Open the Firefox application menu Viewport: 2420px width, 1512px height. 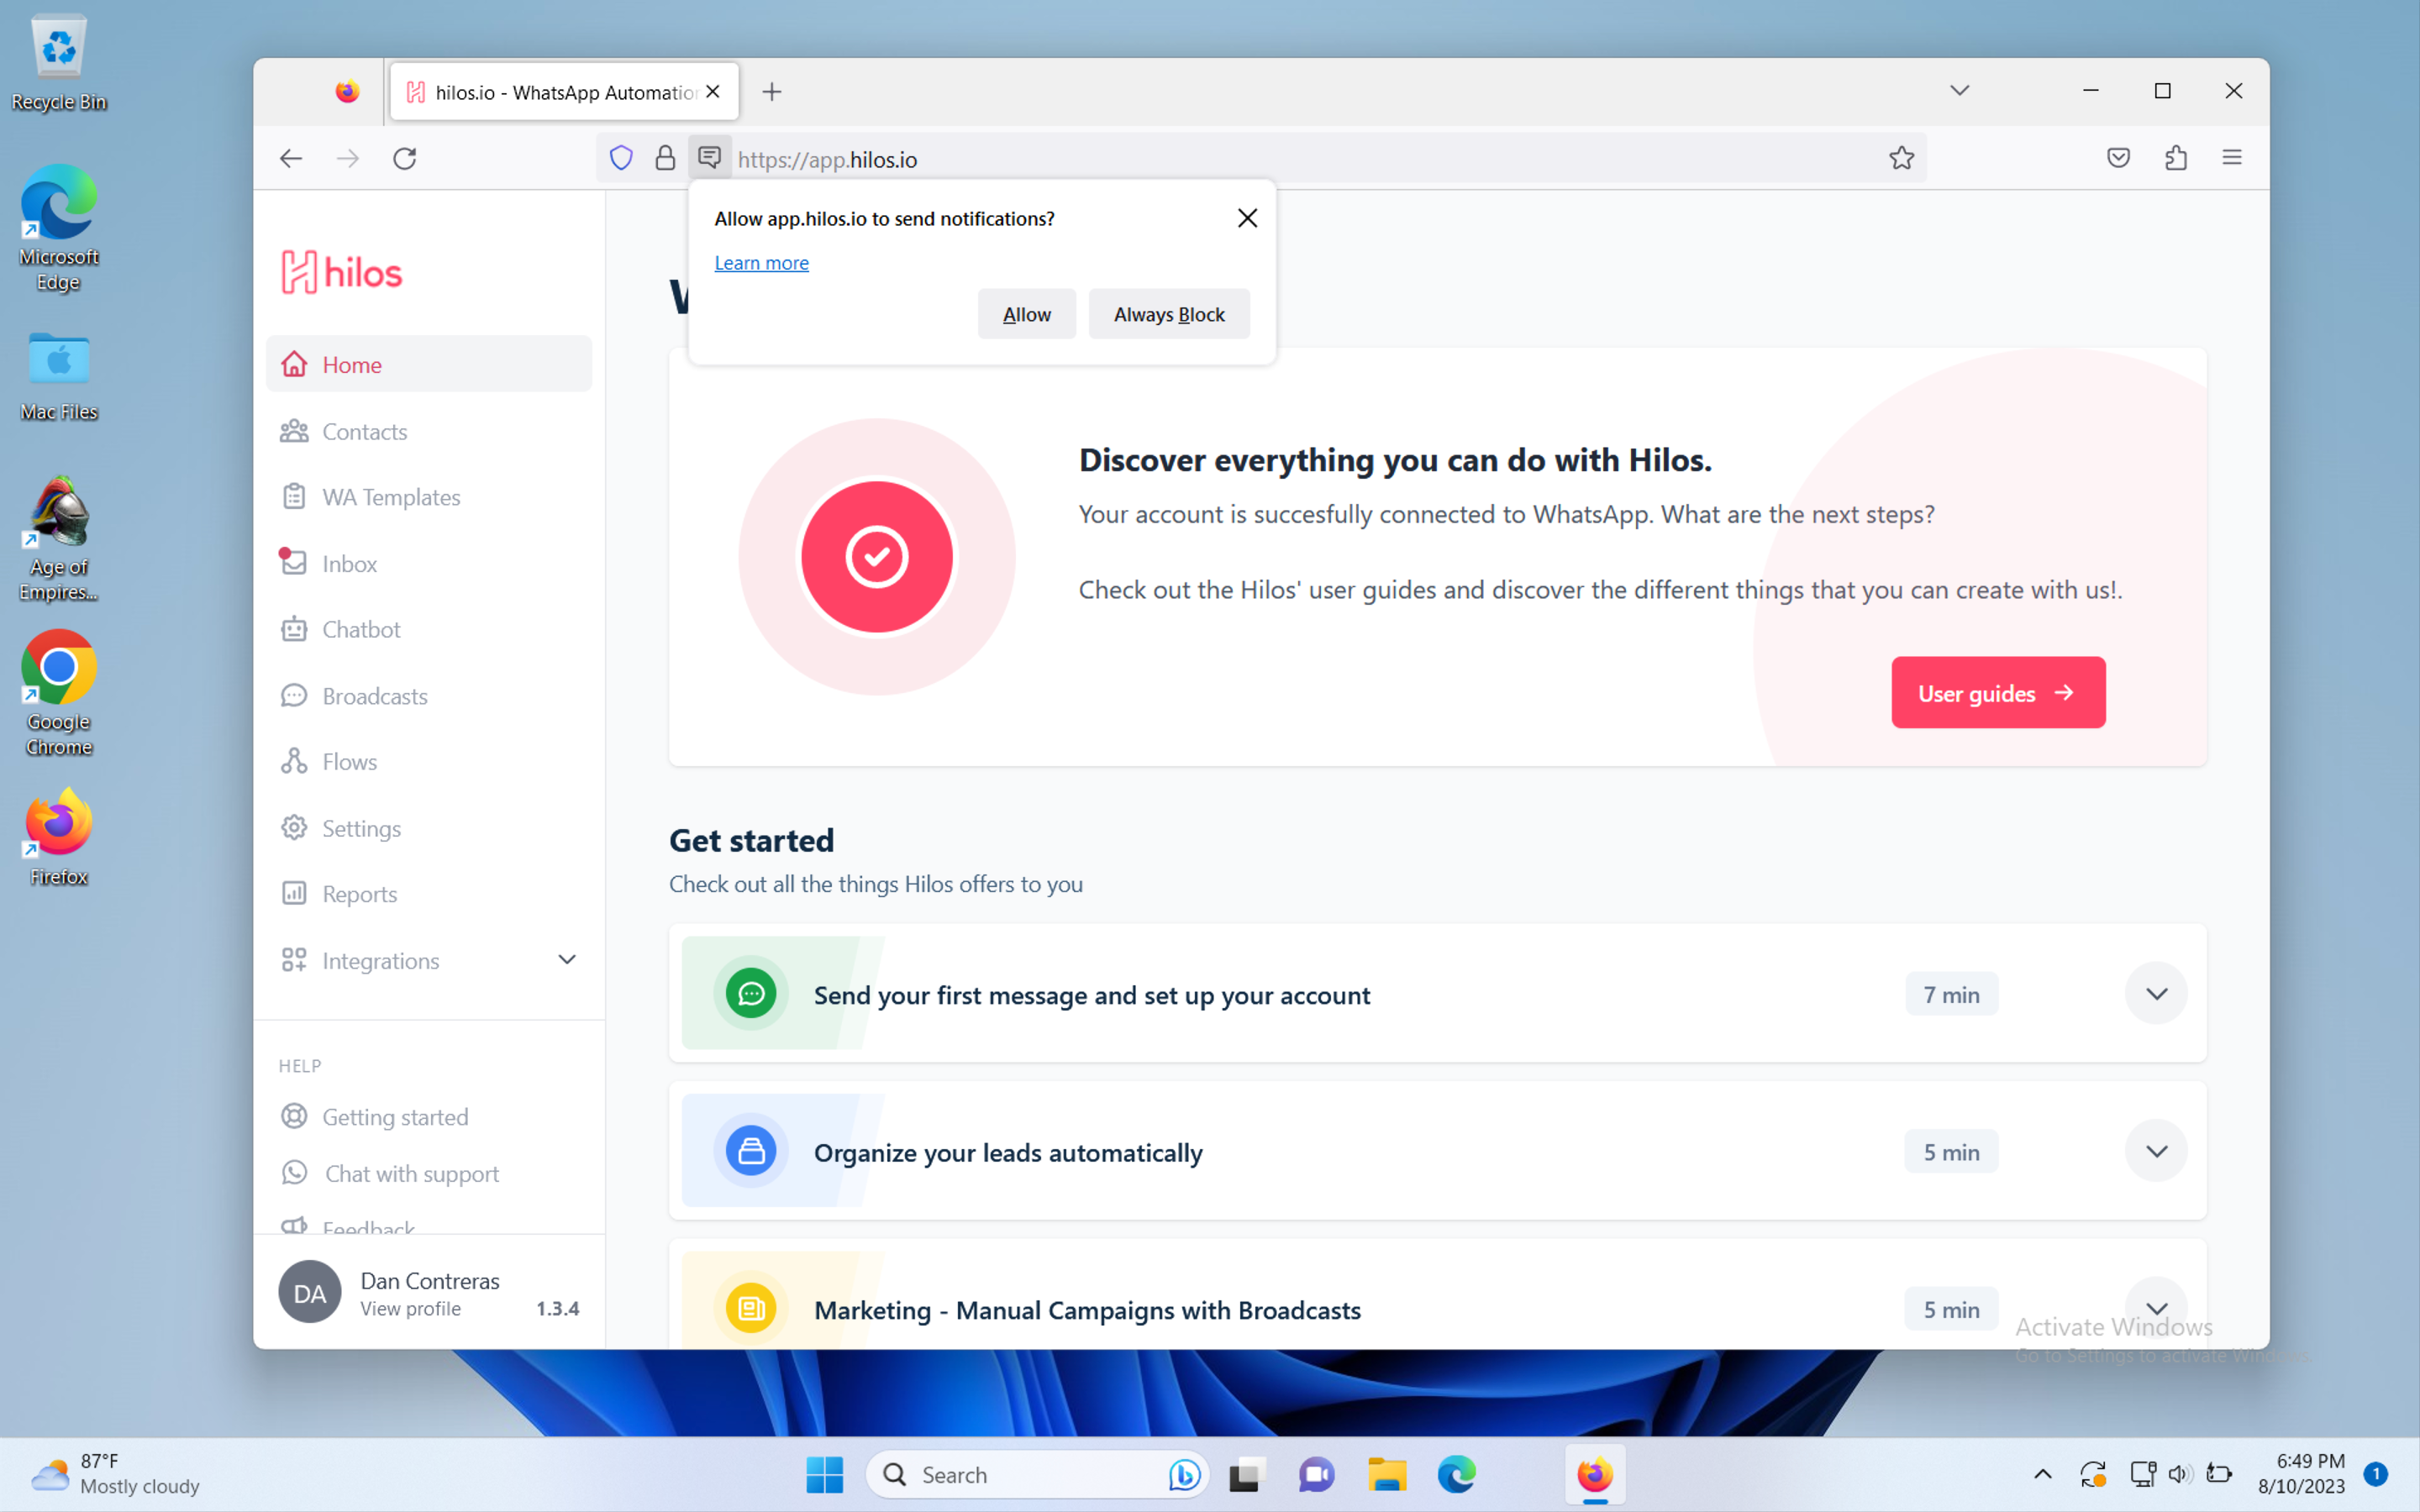(x=2233, y=157)
